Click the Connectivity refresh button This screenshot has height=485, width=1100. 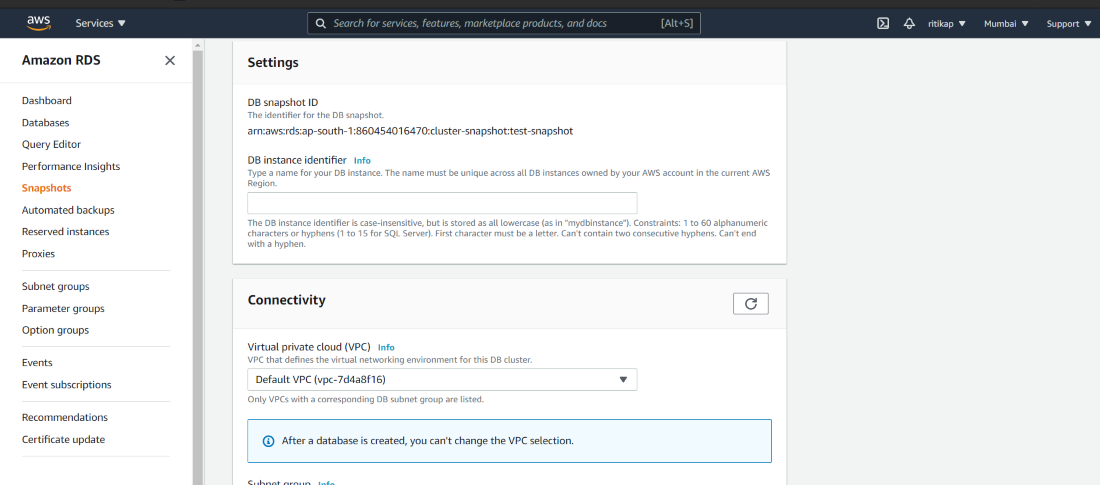(750, 303)
